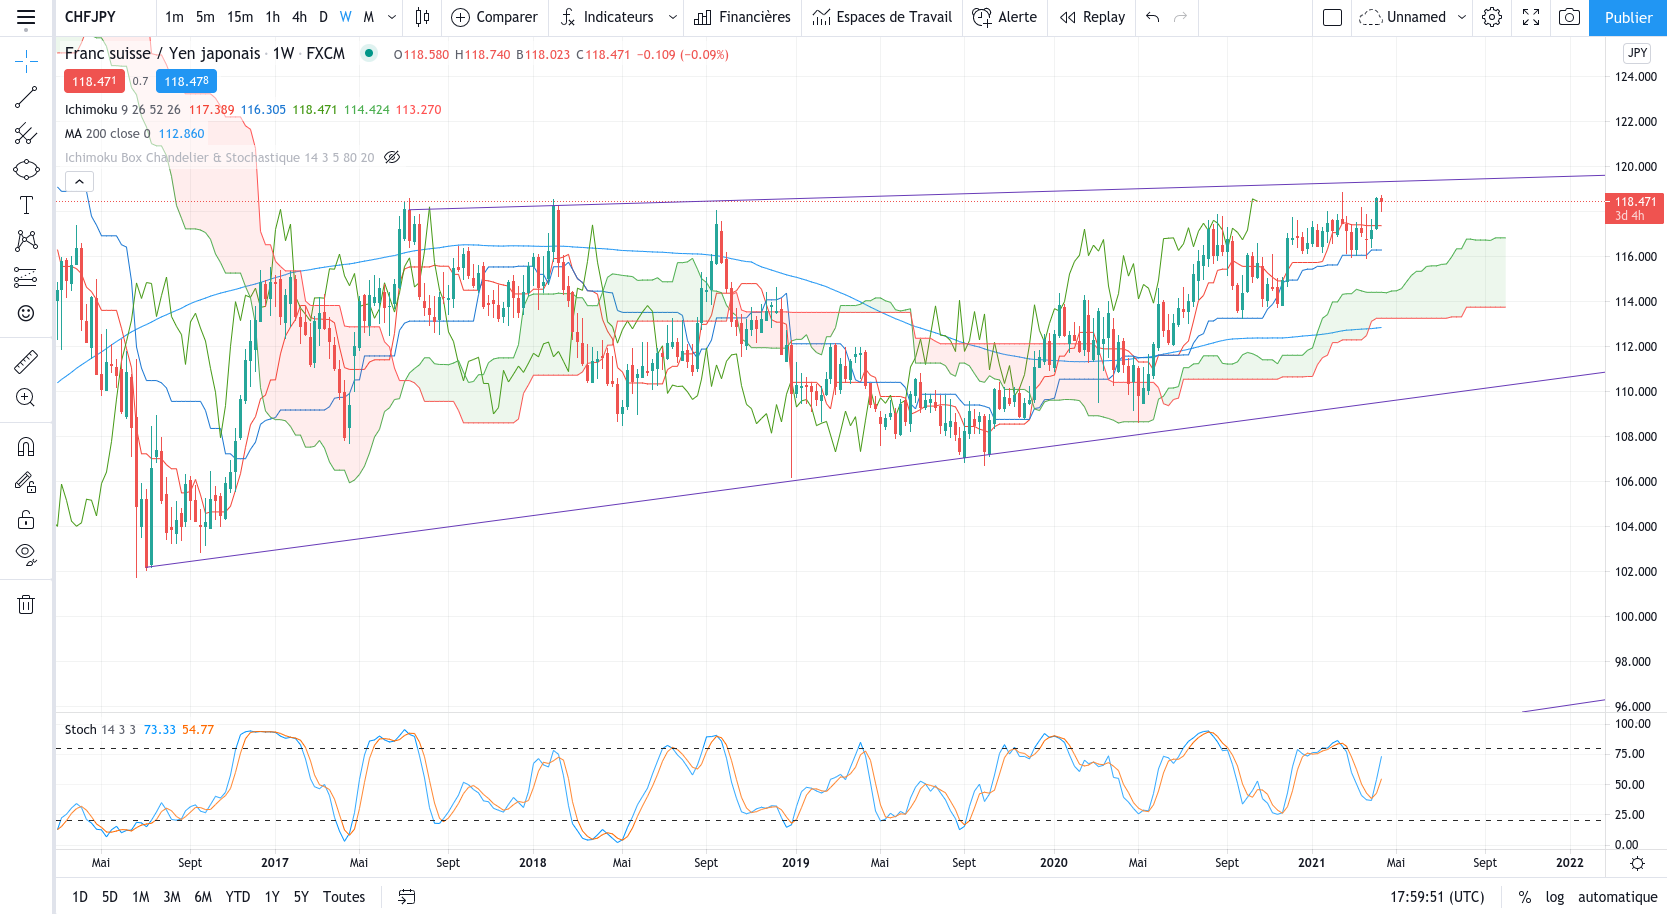Toggle log scale on price axis
Viewport: 1667px width, 914px height.
pyautogui.click(x=1554, y=897)
